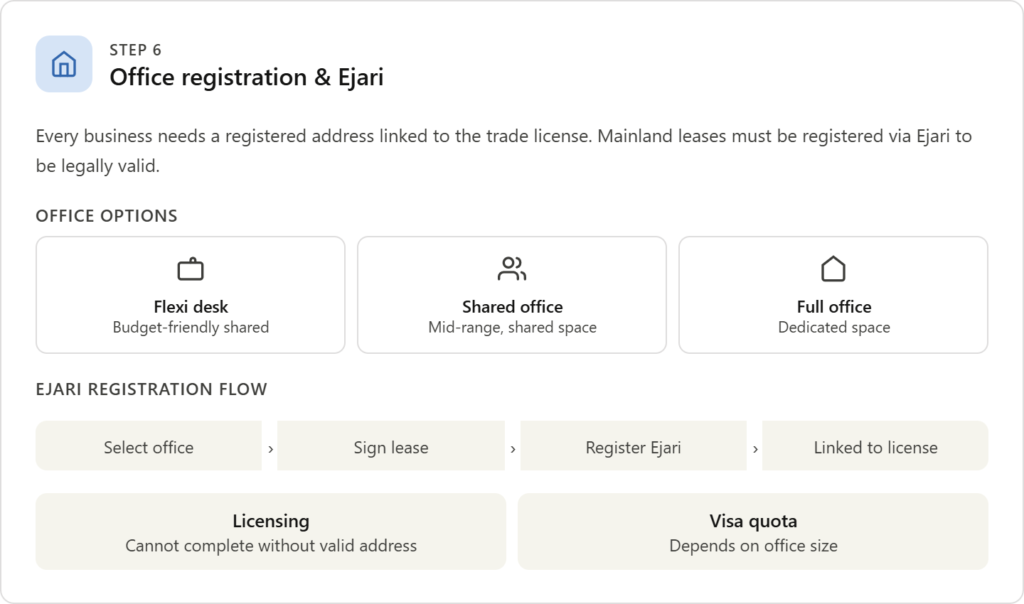
Task: Click the Linked to license step
Action: [875, 447]
